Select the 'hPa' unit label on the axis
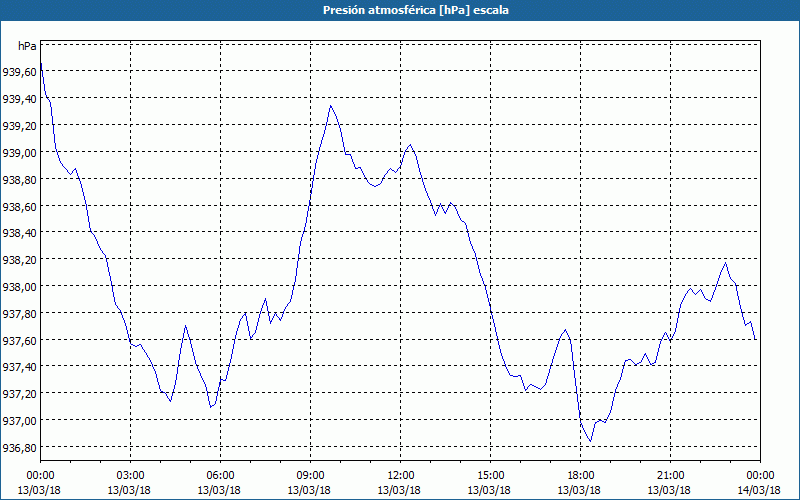This screenshot has height=500, width=800. point(27,46)
